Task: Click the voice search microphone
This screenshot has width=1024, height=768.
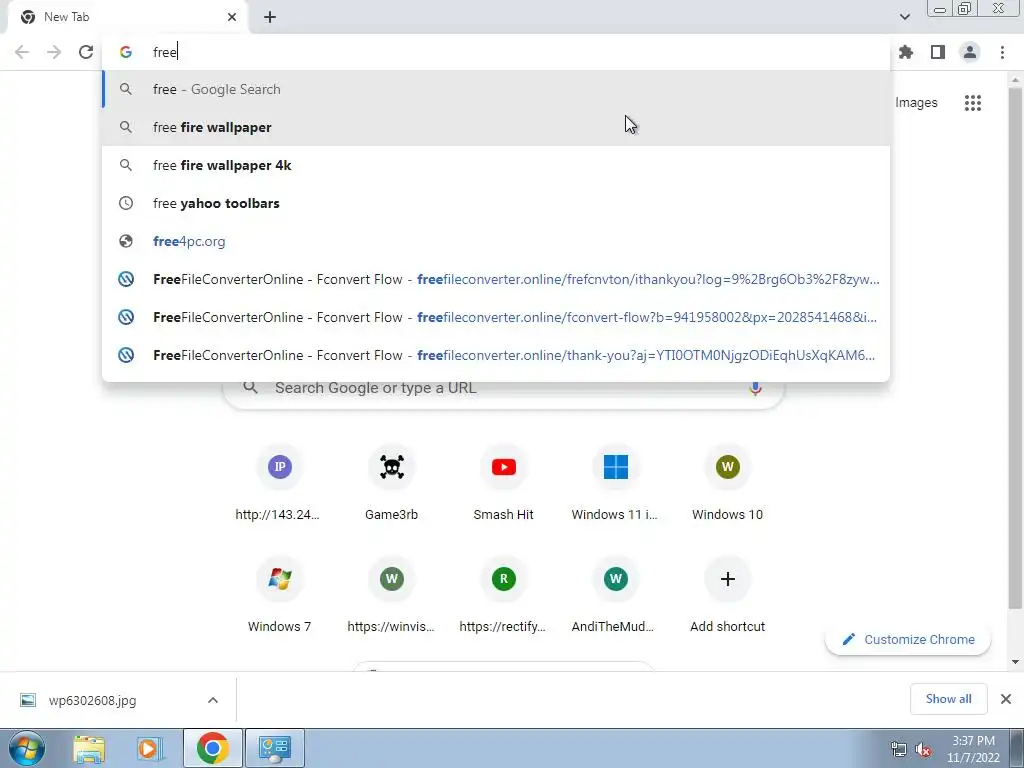Action: [x=755, y=388]
